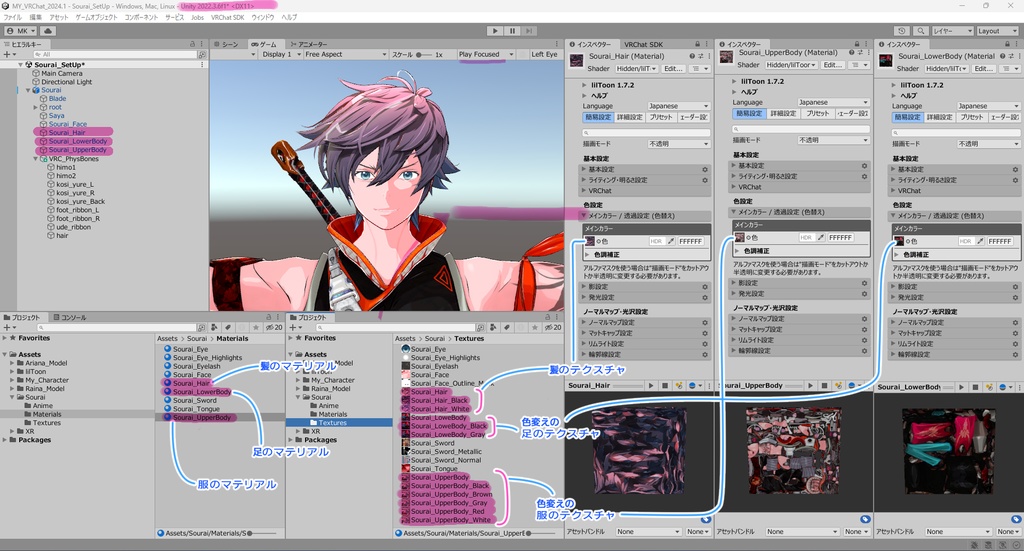Expand lilToon 1.7.2 foldout in the Sourai_UpperBody inspector
The height and width of the screenshot is (551, 1024).
733,82
